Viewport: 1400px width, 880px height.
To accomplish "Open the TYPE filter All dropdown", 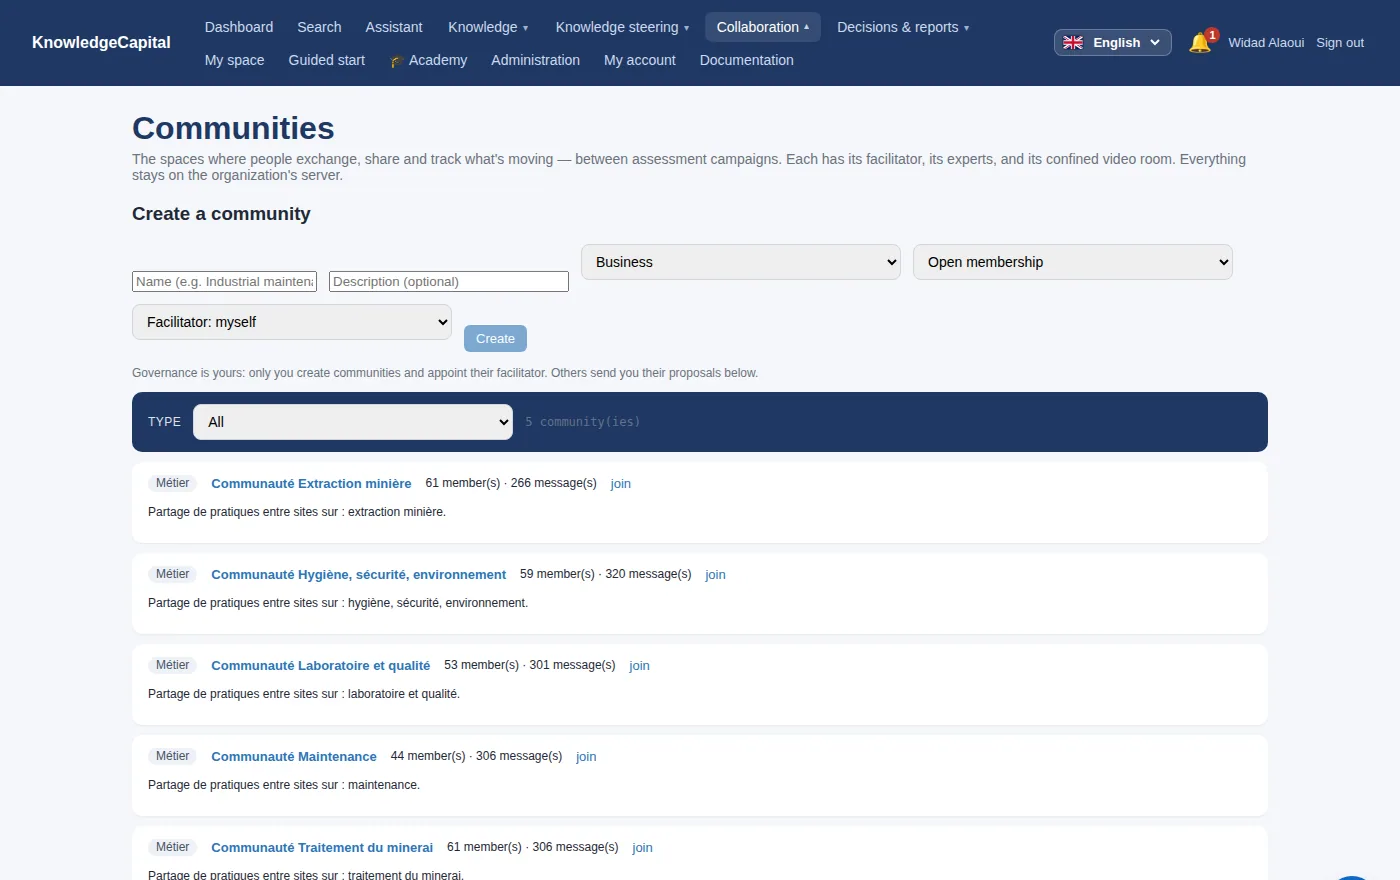I will (353, 422).
